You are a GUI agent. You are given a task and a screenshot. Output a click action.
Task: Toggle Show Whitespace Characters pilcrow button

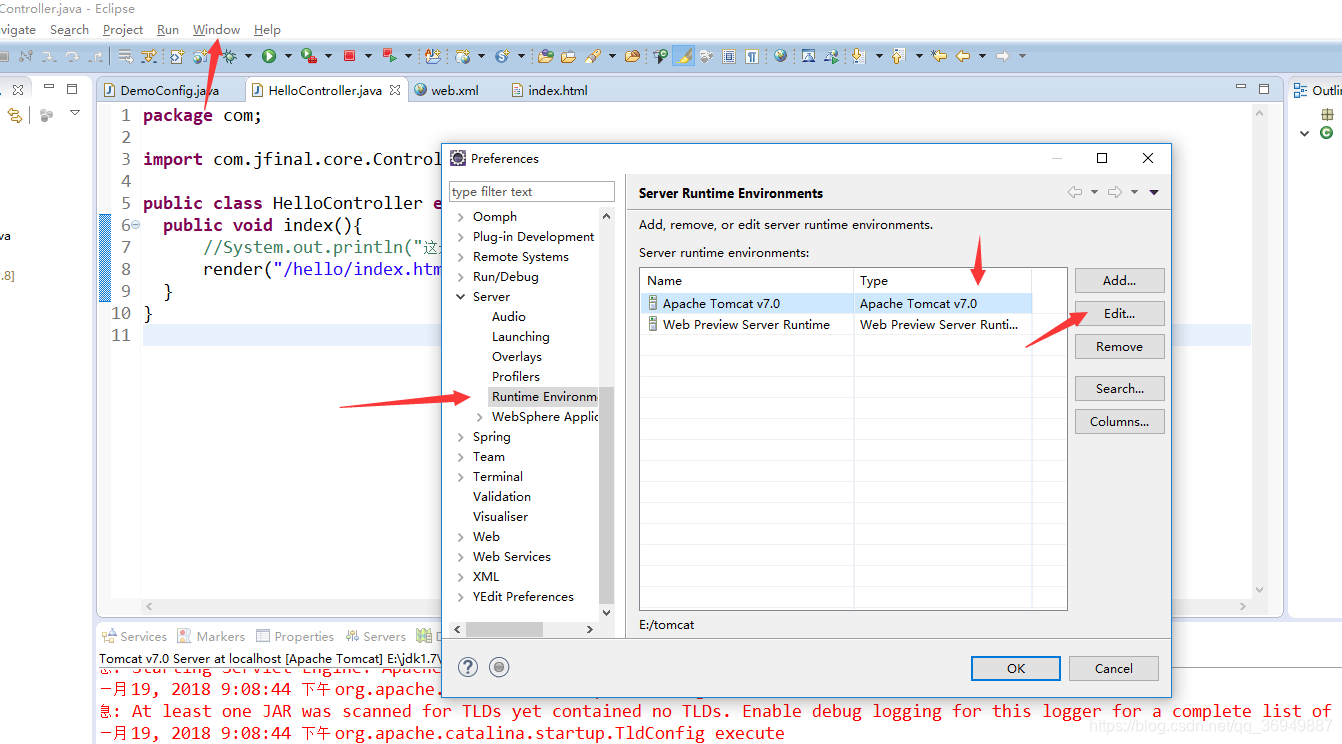[x=752, y=56]
